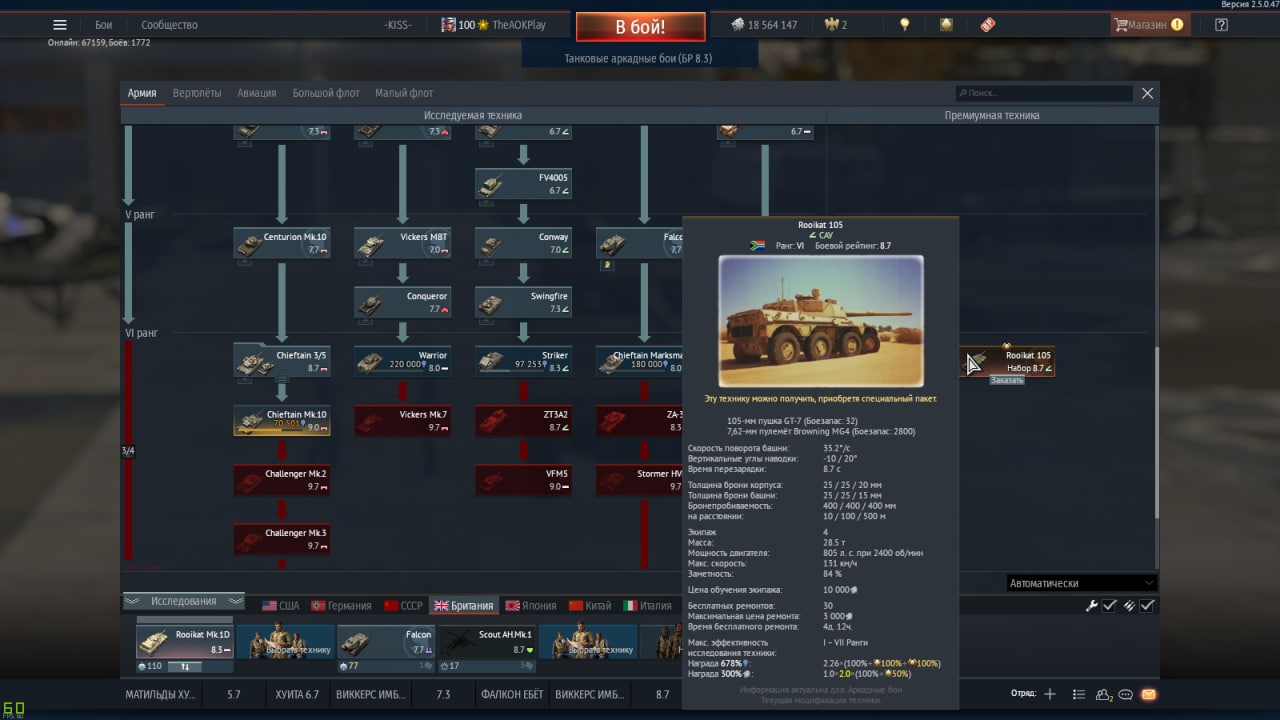Image resolution: width=1280 pixels, height=720 pixels.
Task: Select the Италия nation tab
Action: point(648,606)
